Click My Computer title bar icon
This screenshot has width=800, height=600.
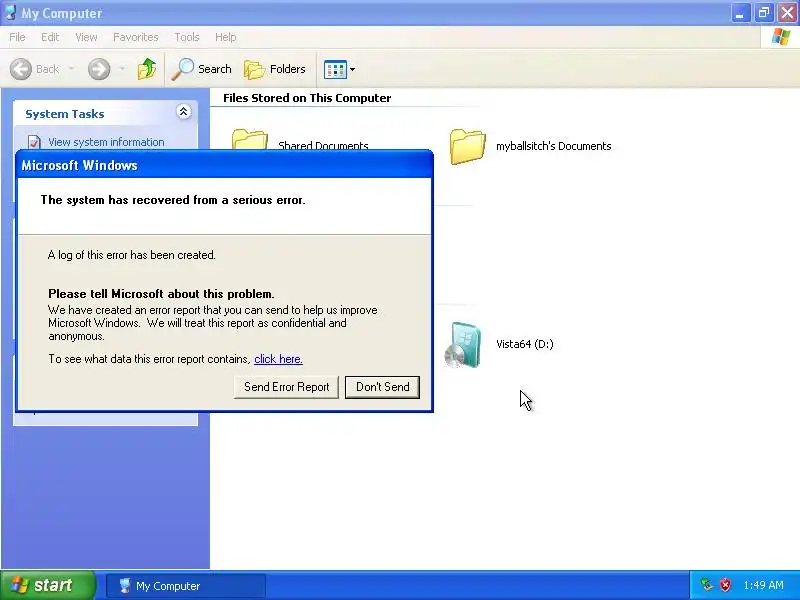point(10,12)
